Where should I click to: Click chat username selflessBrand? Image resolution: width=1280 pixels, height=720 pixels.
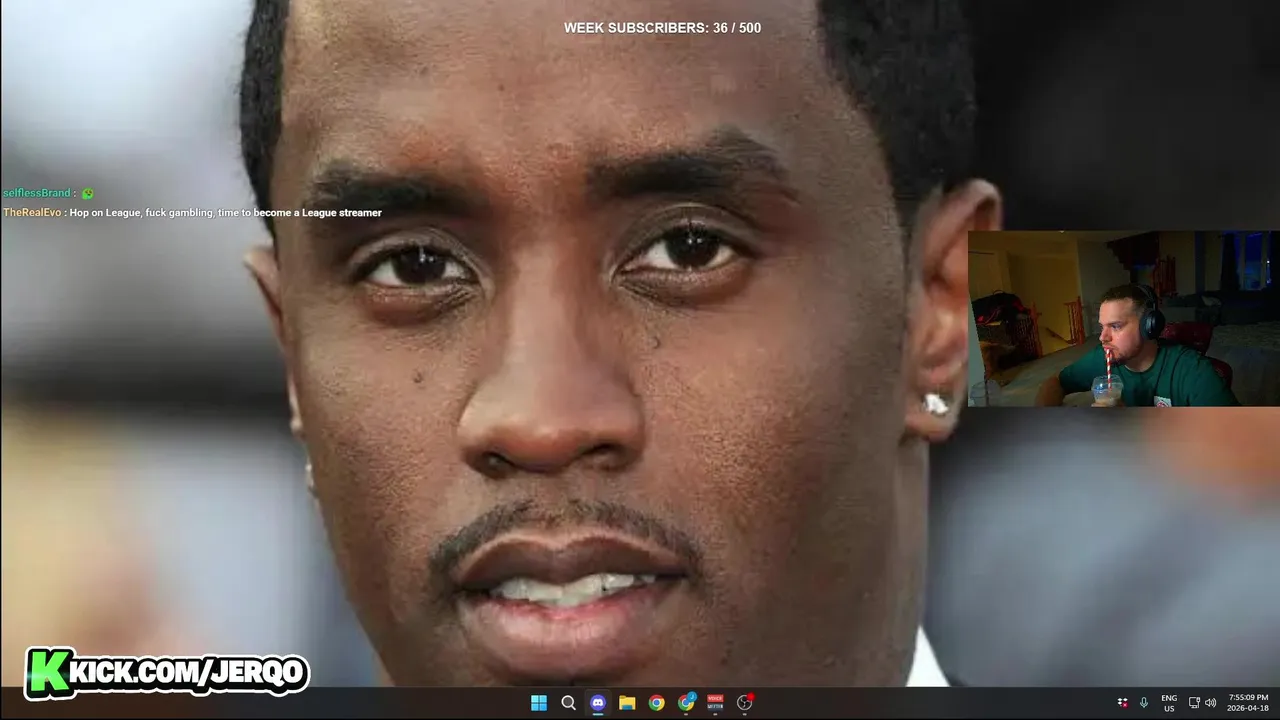(x=36, y=193)
